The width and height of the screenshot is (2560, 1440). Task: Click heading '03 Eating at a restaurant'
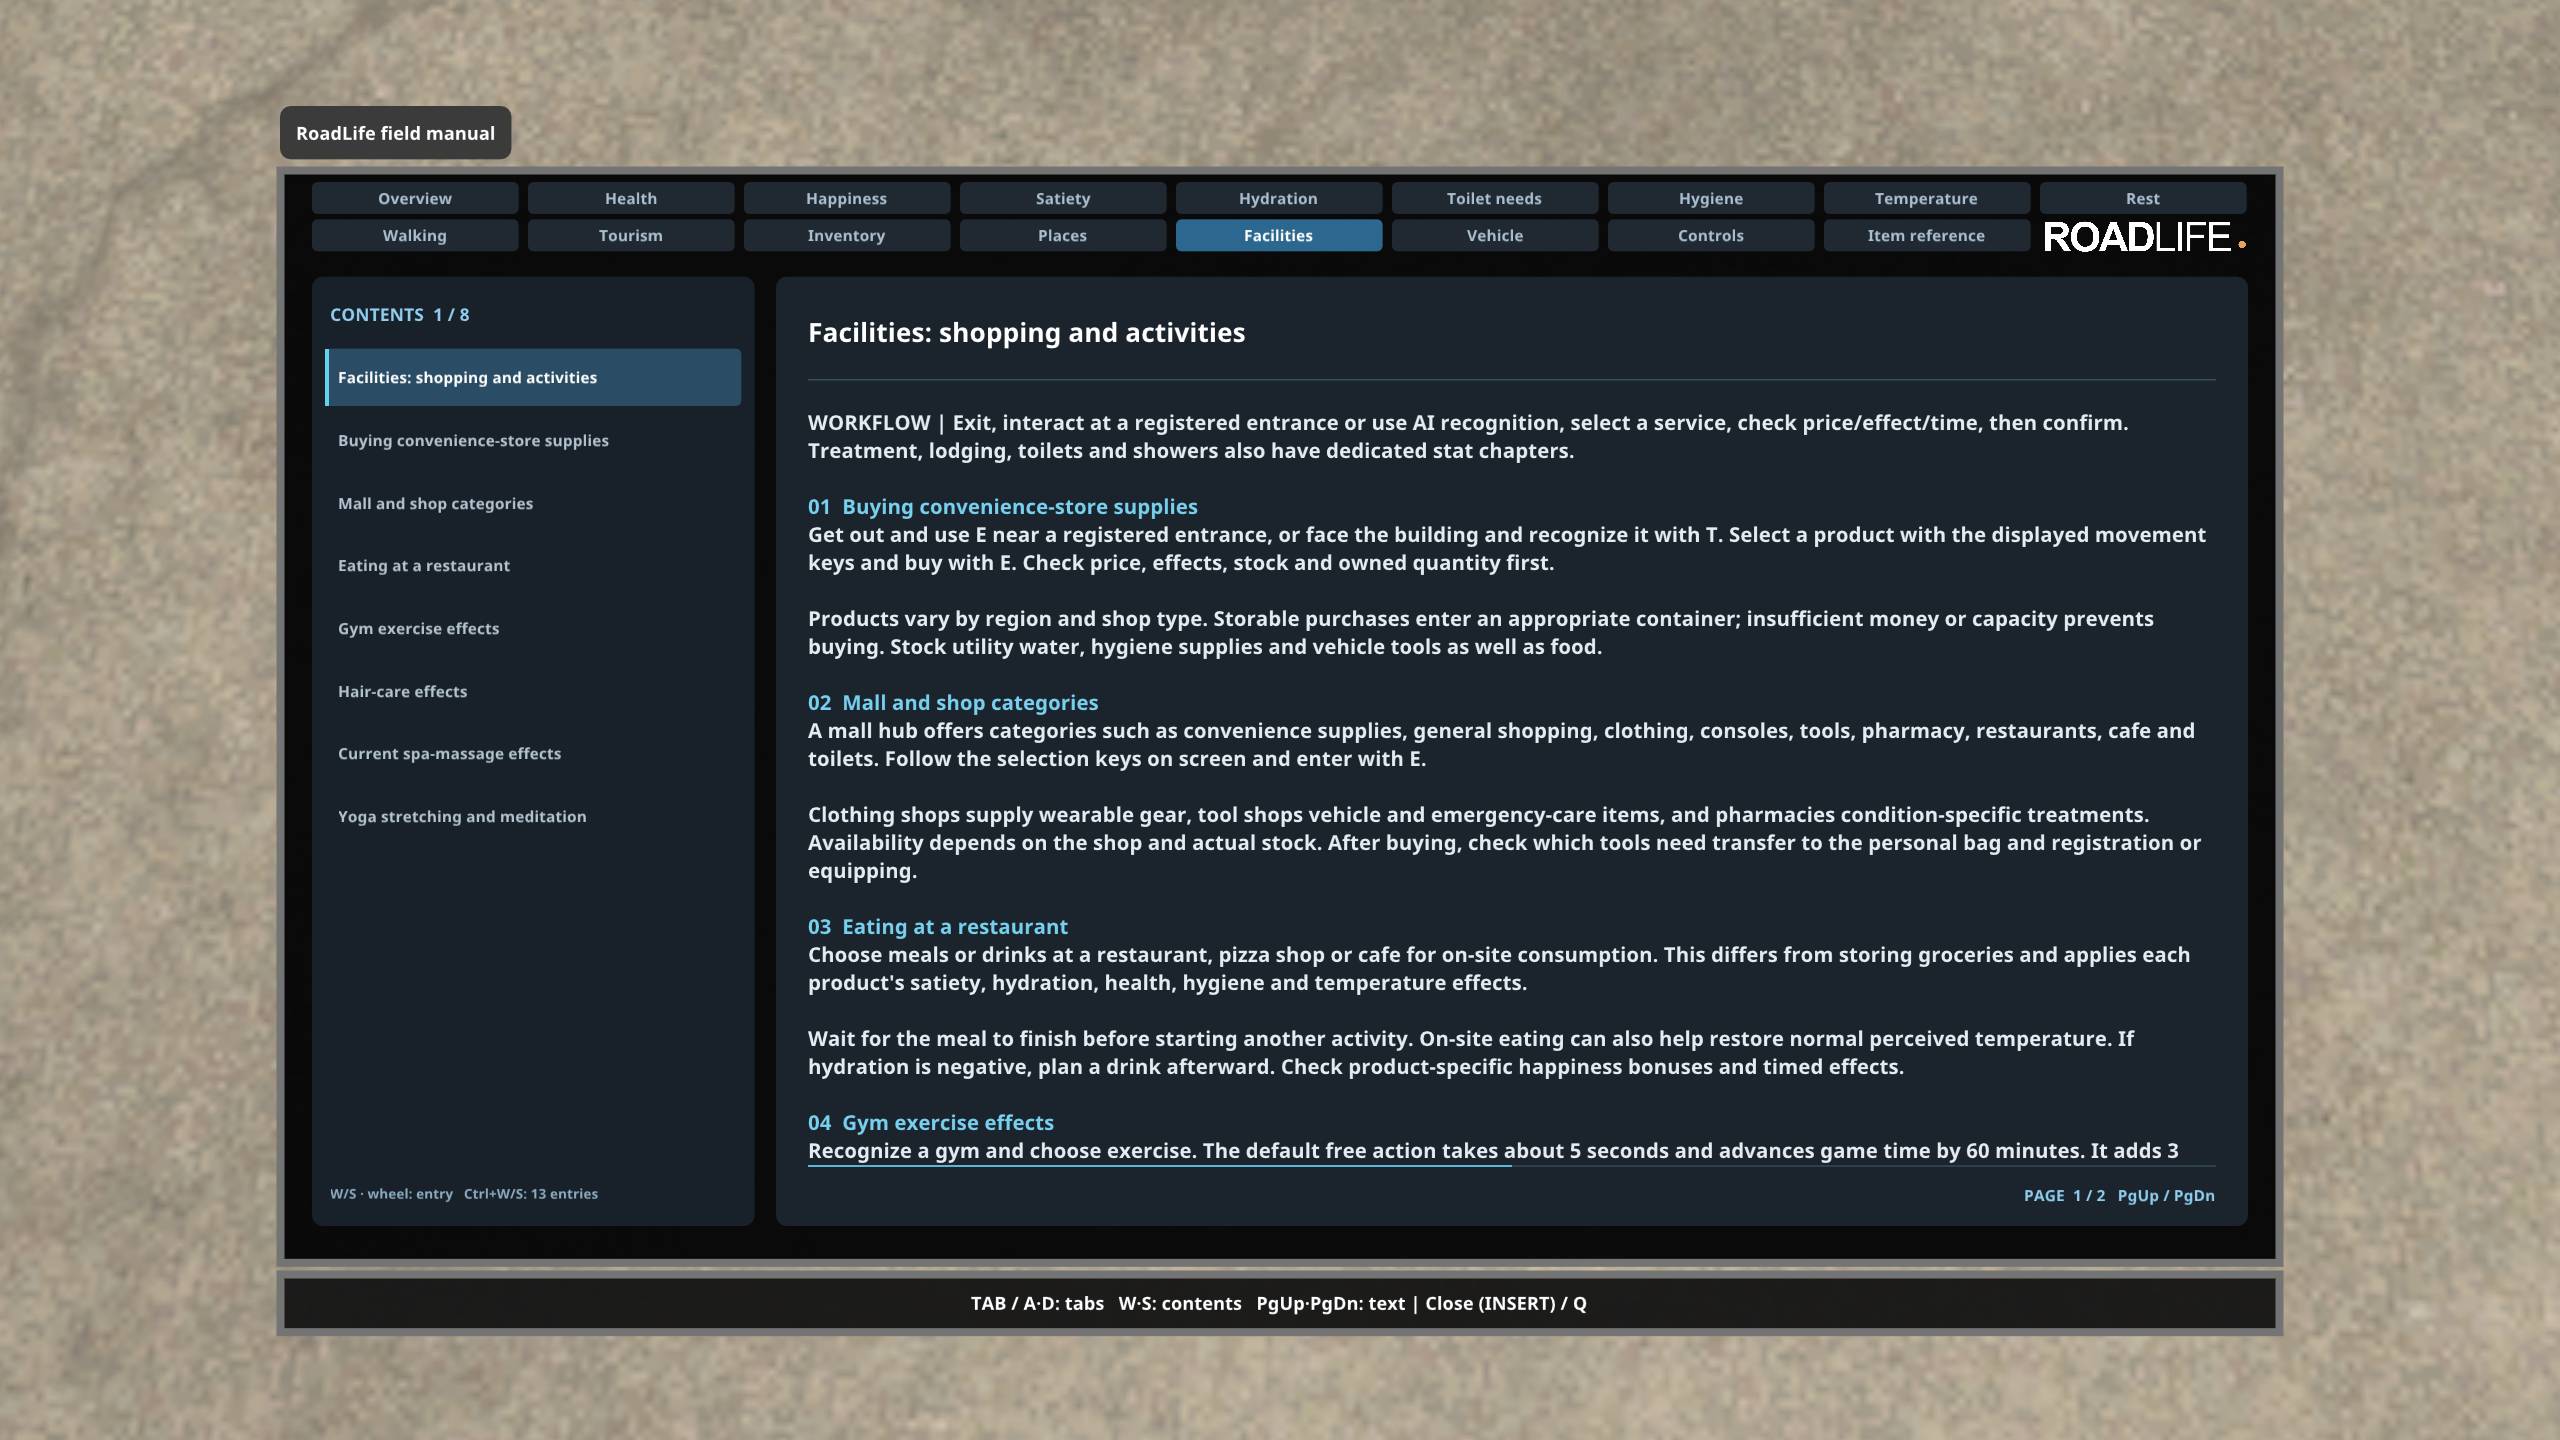click(938, 926)
